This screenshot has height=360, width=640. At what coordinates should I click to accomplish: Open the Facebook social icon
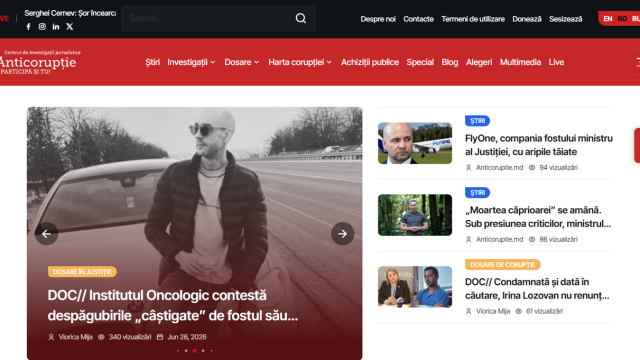[29, 27]
